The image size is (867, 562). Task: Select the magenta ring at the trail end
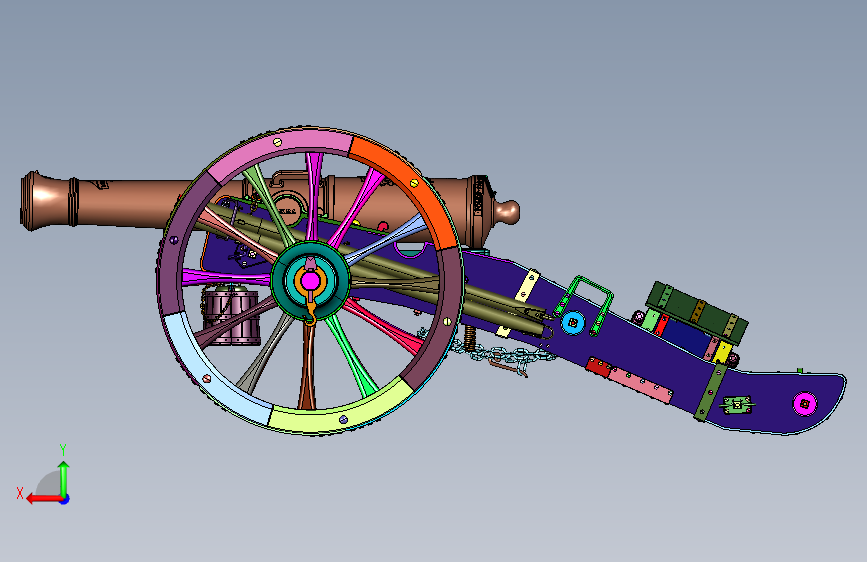point(805,404)
